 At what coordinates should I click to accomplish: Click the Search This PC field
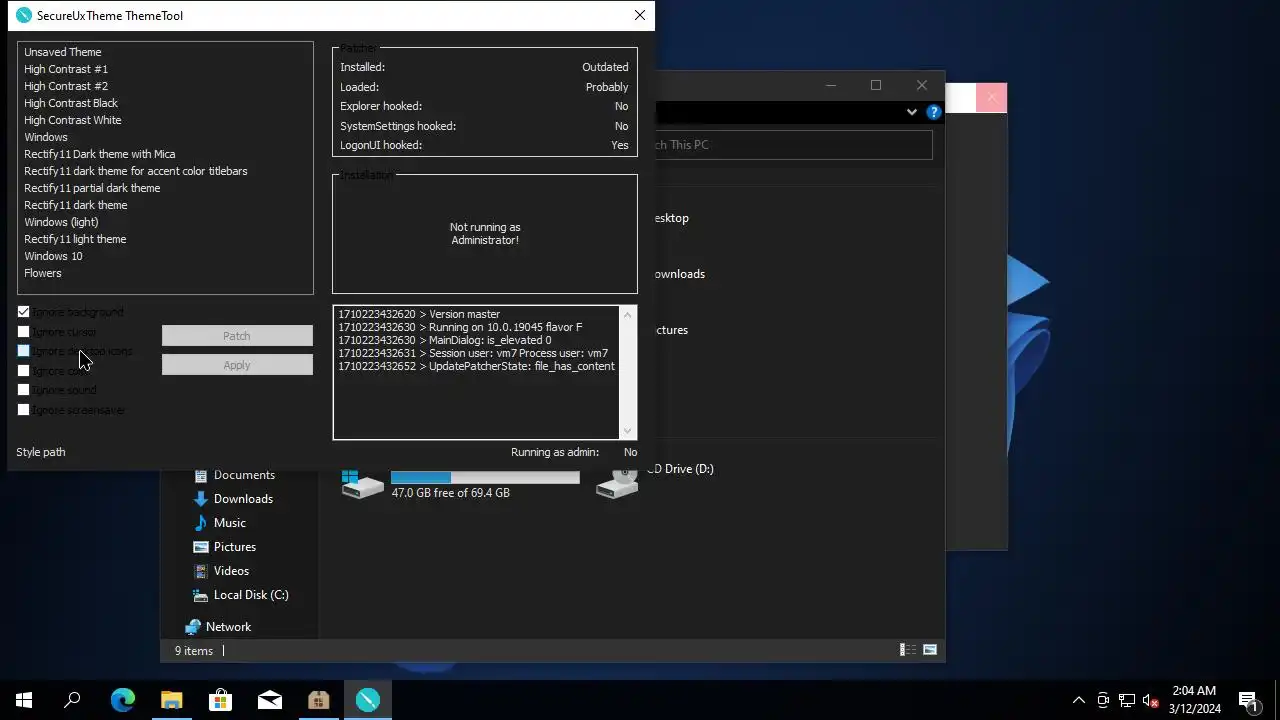[793, 145]
